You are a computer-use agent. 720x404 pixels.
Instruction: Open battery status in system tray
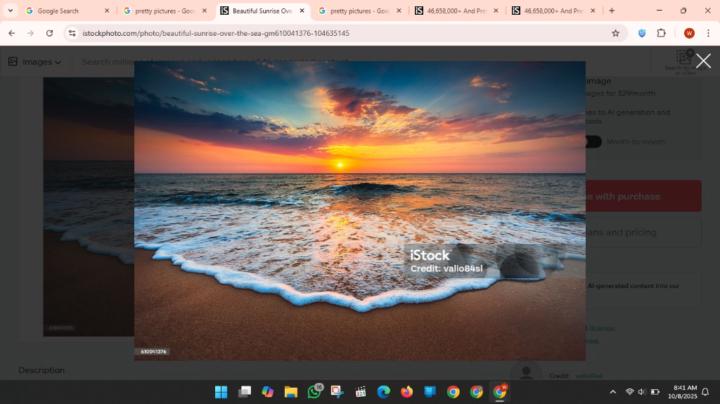tap(655, 392)
